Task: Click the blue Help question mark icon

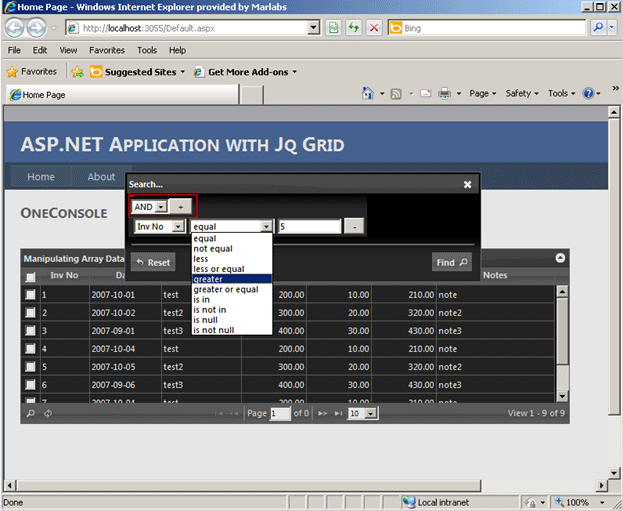Action: (588, 93)
